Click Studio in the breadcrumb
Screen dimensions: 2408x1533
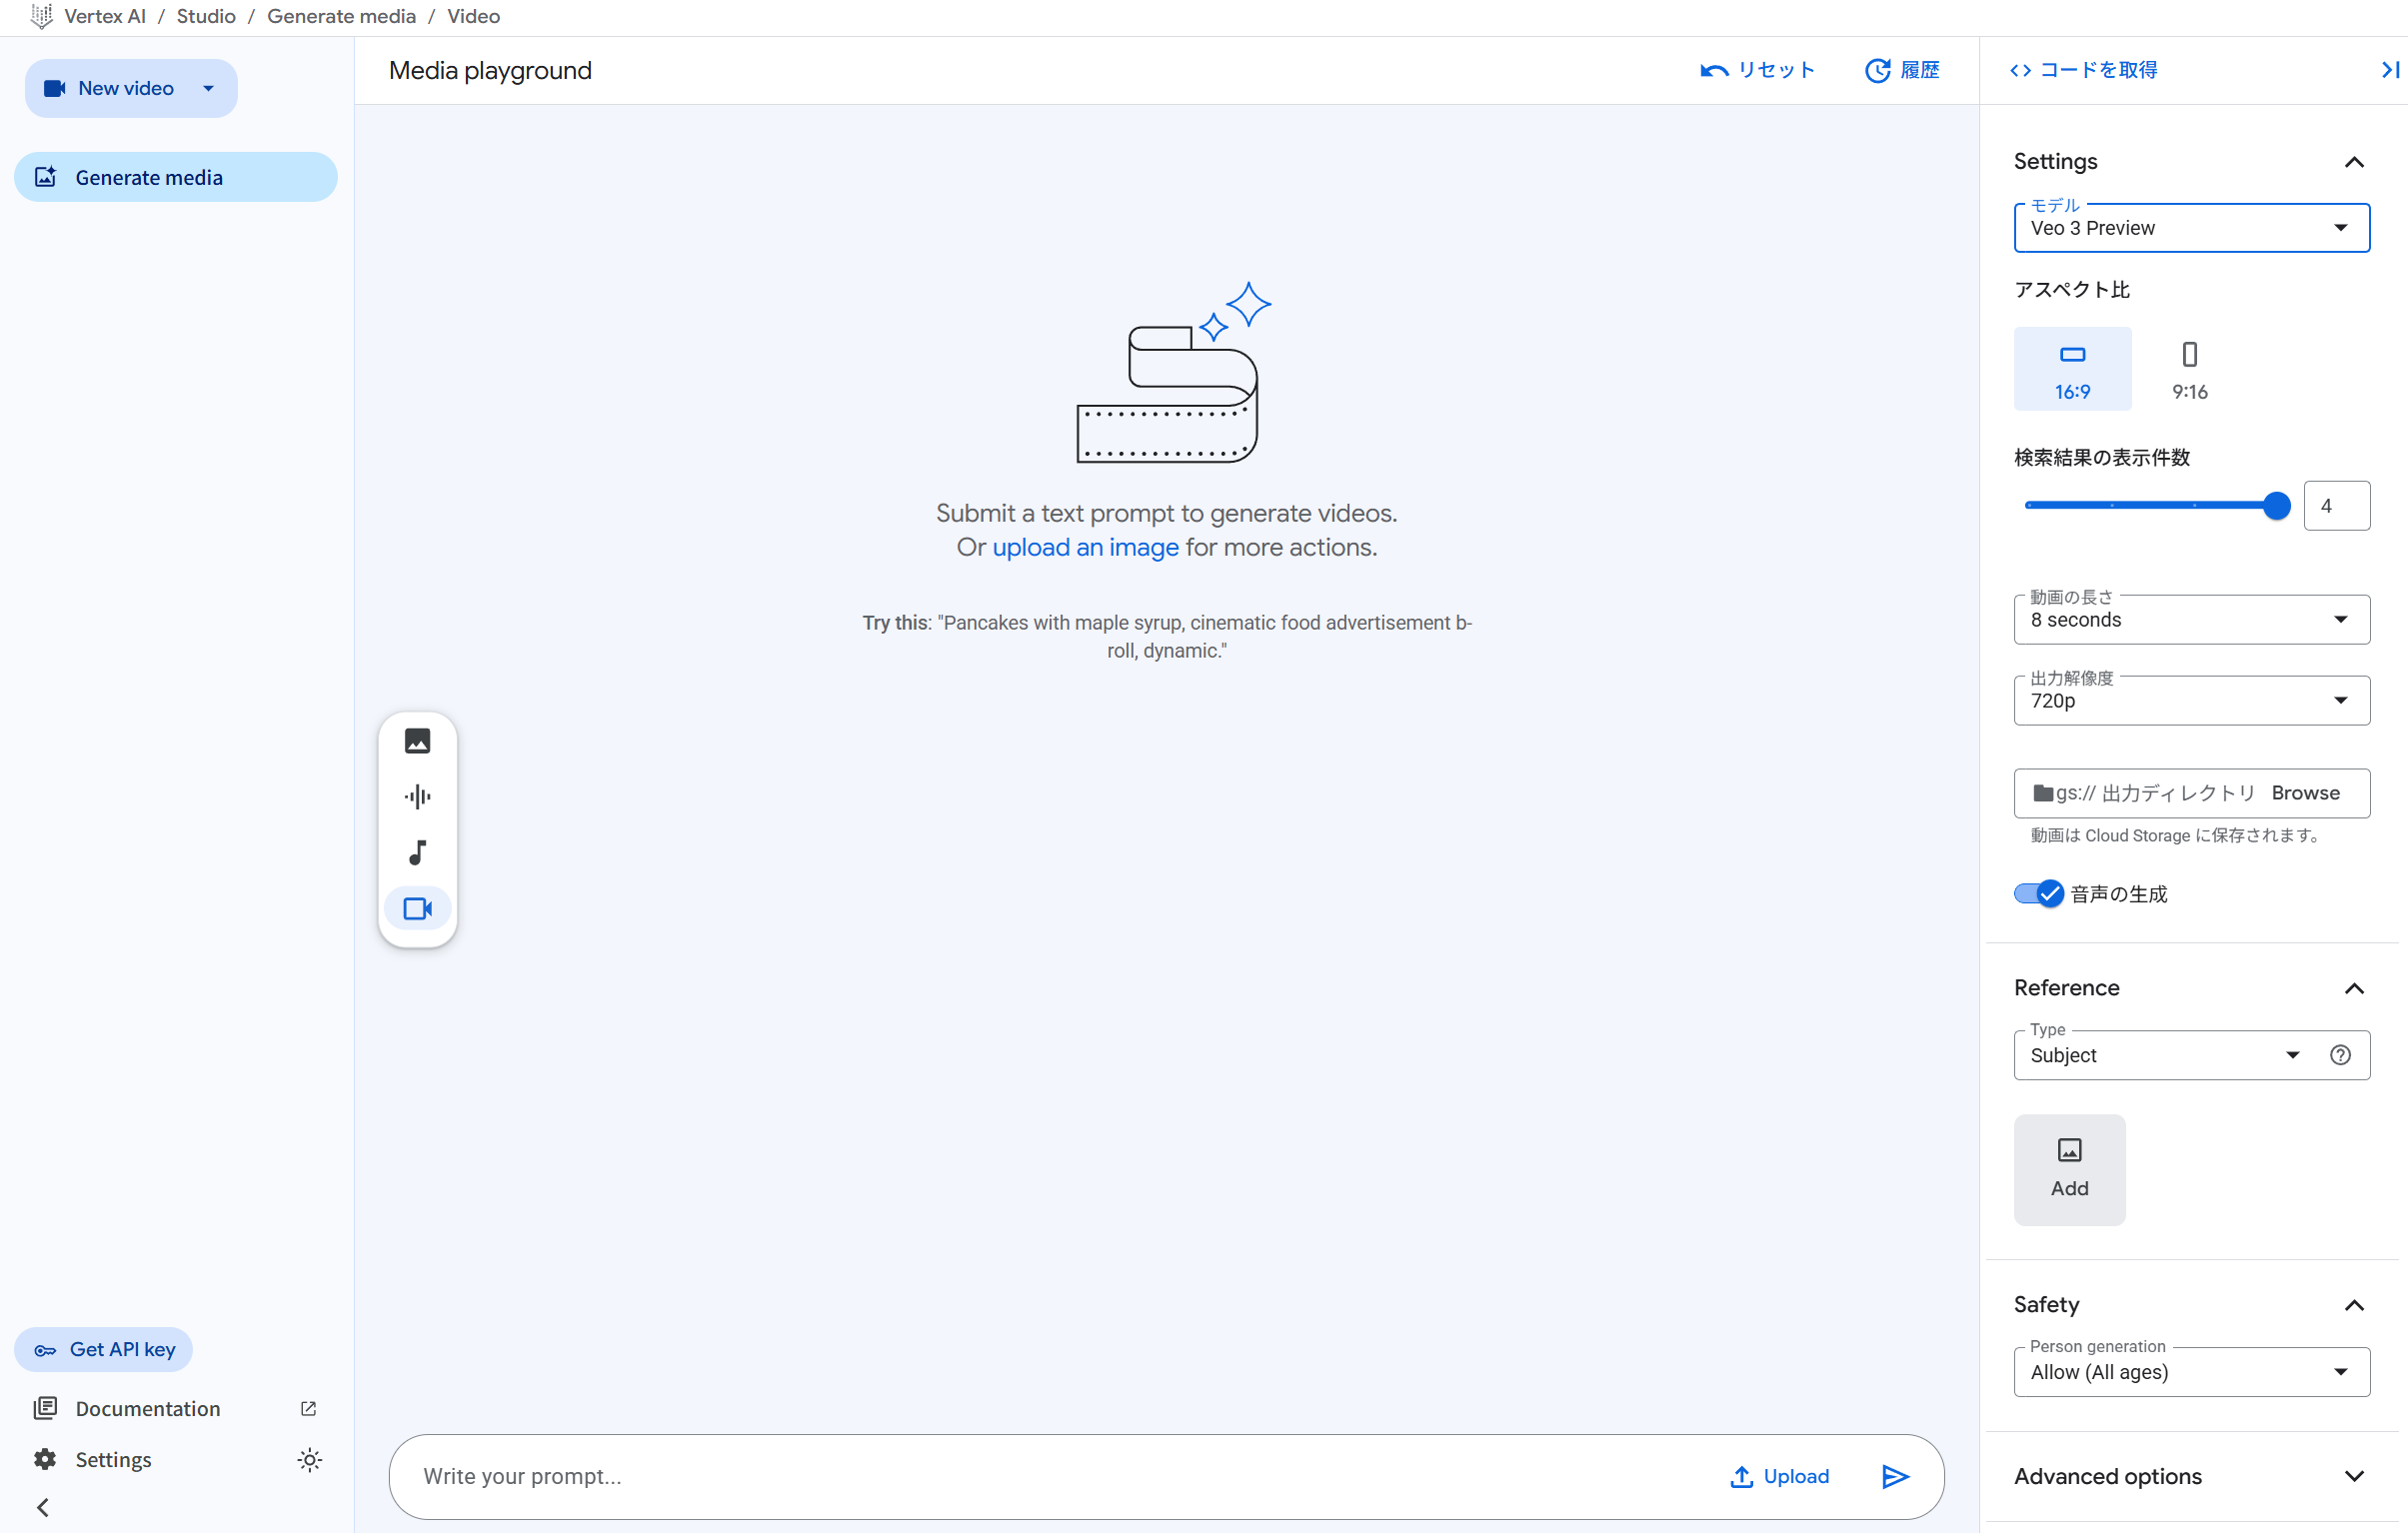[206, 16]
